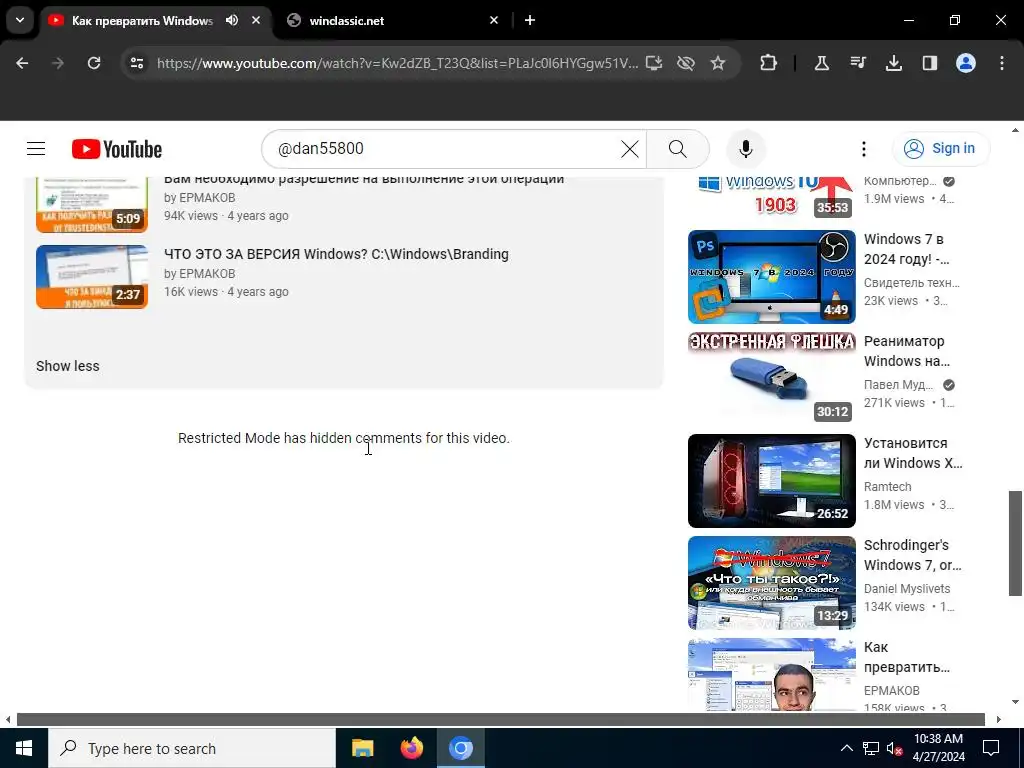1024x768 pixels.
Task: Open 'Windows 7 в 2024 году' thumbnail
Action: pos(772,277)
